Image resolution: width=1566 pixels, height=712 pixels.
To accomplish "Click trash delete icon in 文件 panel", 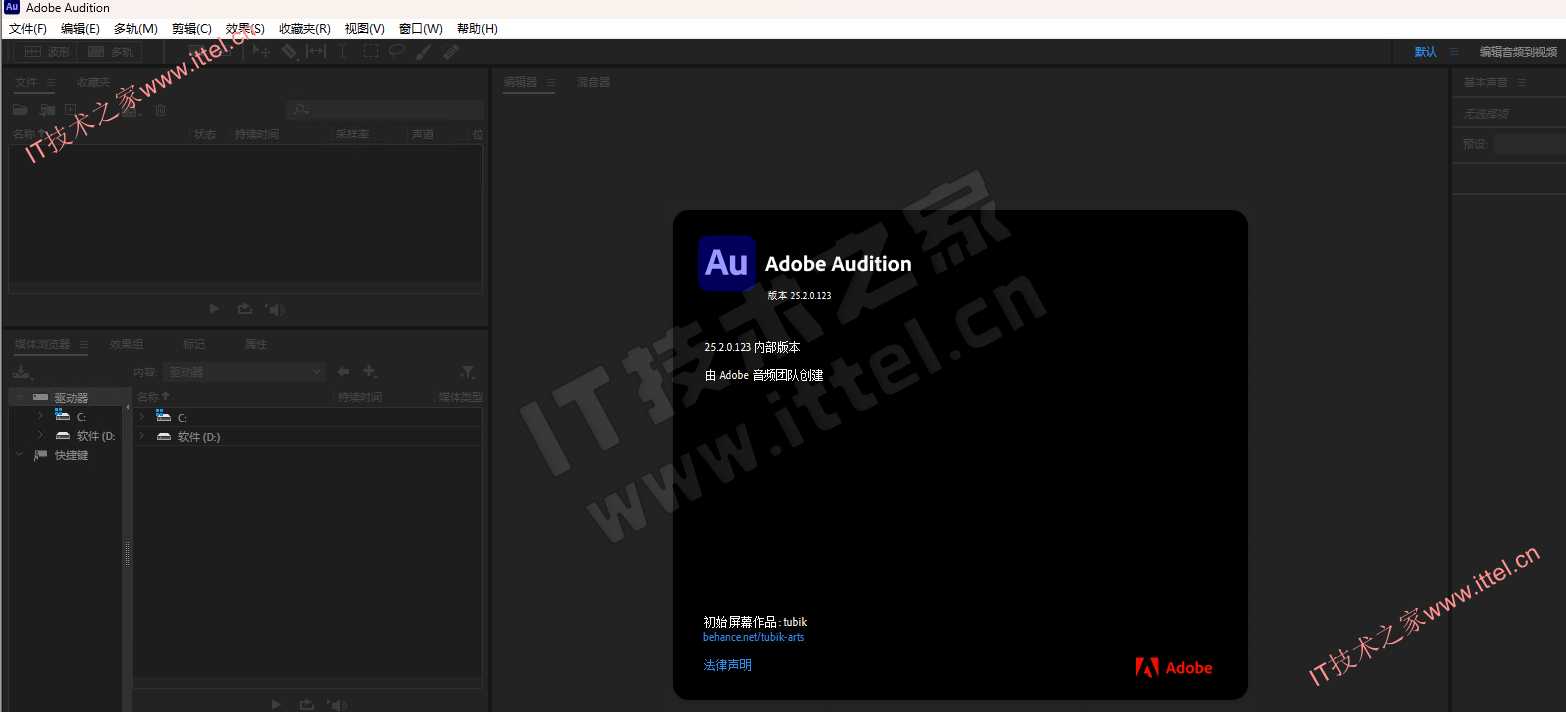I will pos(160,110).
